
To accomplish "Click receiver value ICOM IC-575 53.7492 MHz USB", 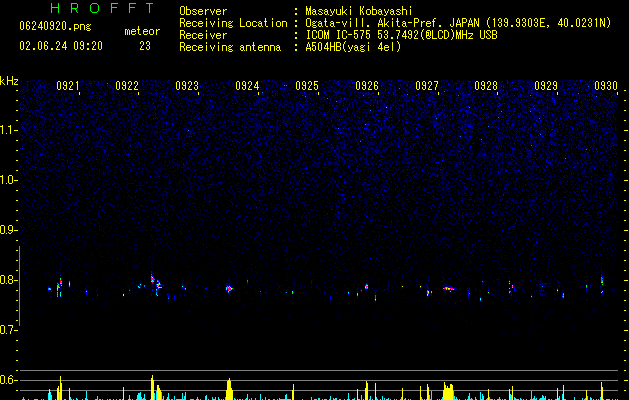I will [401, 35].
